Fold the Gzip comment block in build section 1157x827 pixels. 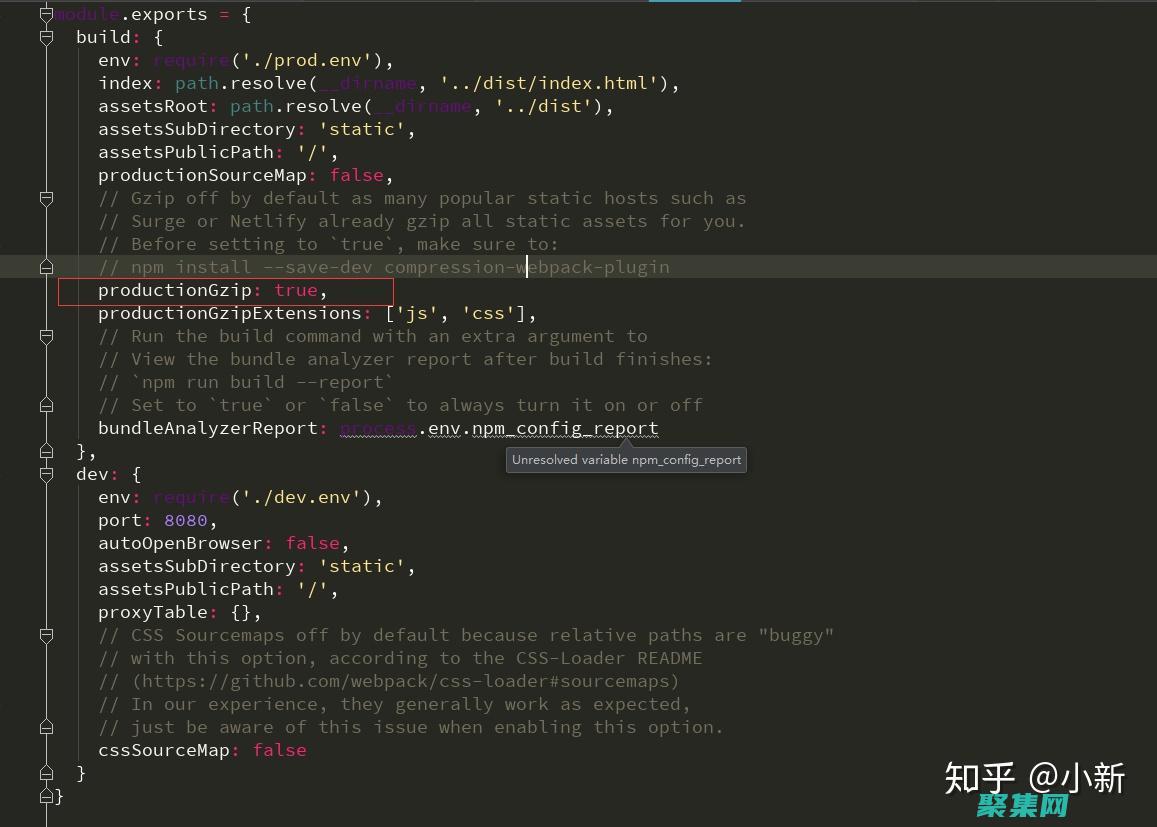45,198
